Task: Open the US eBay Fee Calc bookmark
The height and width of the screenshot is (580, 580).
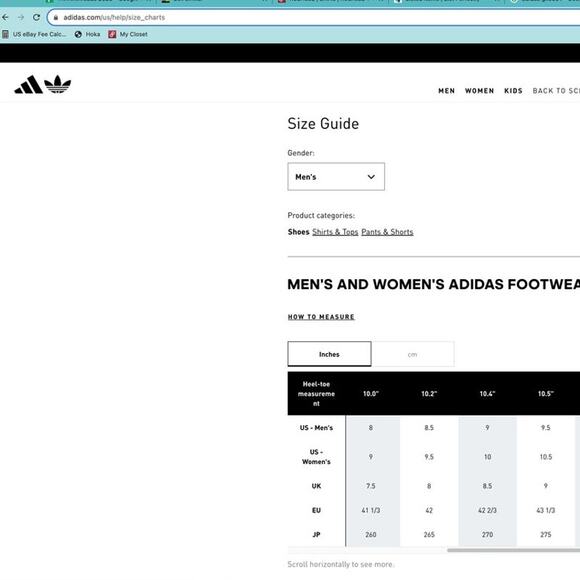Action: tap(34, 34)
